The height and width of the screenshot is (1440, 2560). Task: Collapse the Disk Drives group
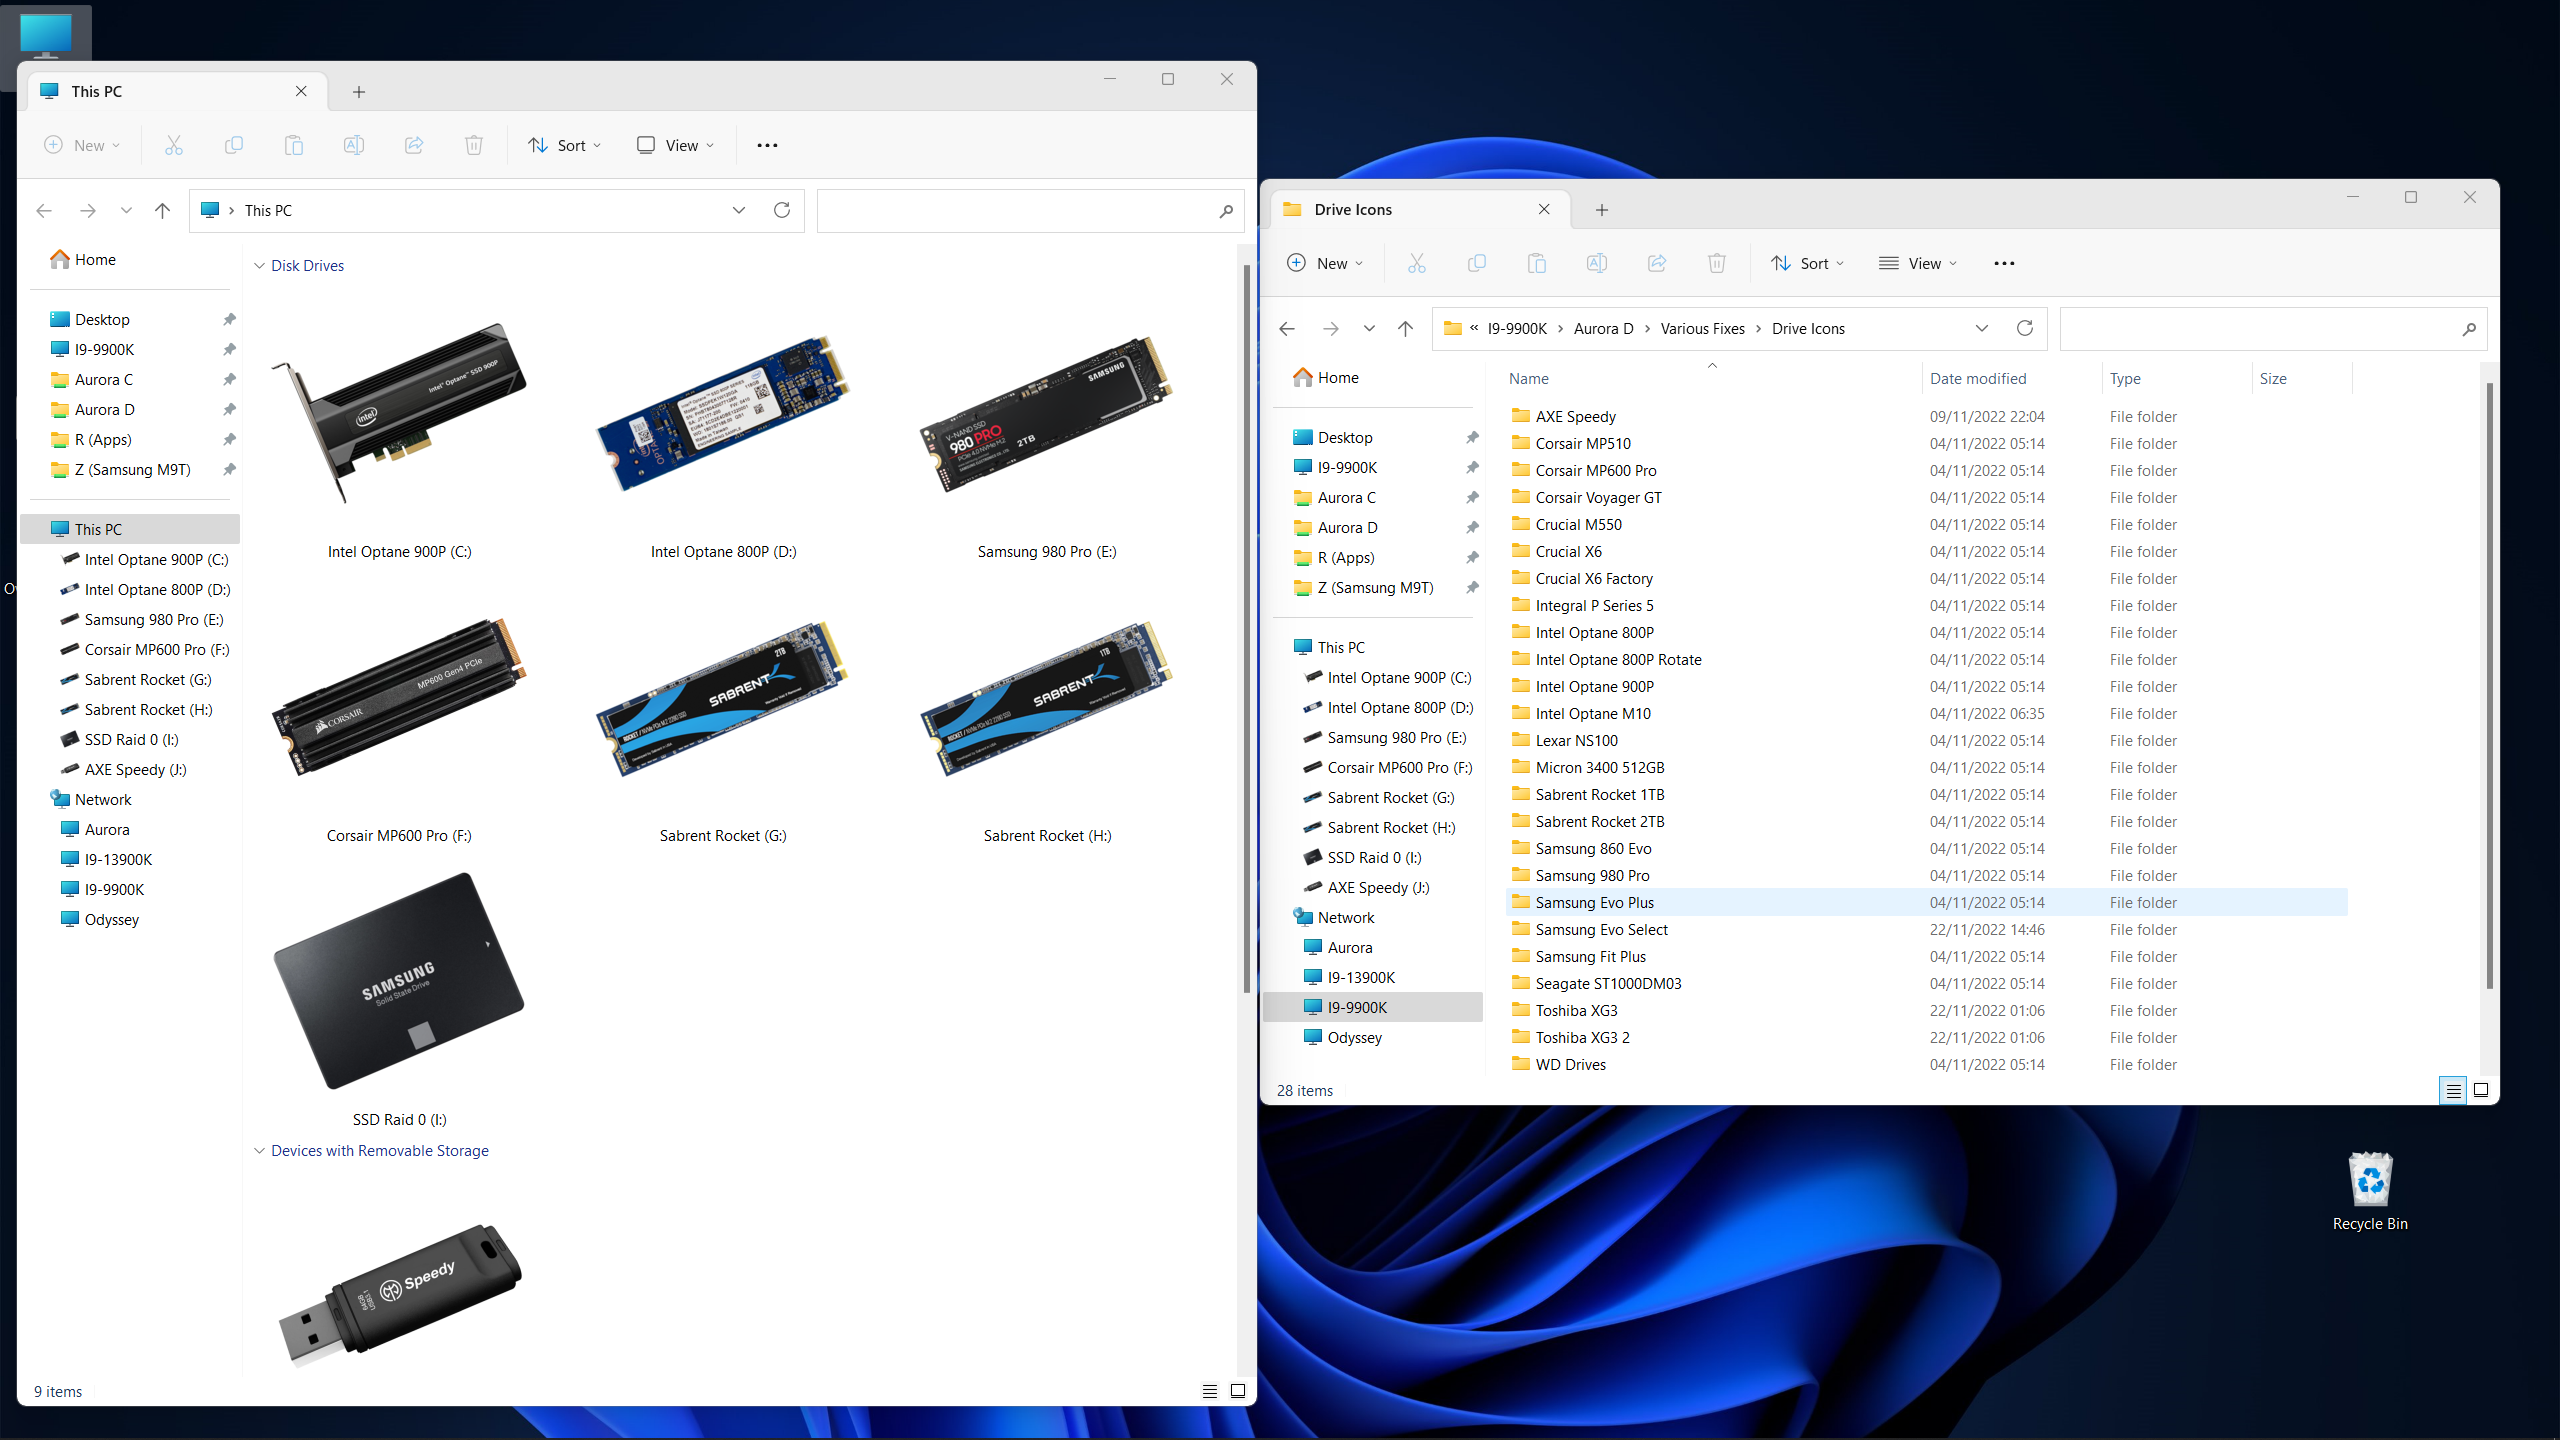259,265
